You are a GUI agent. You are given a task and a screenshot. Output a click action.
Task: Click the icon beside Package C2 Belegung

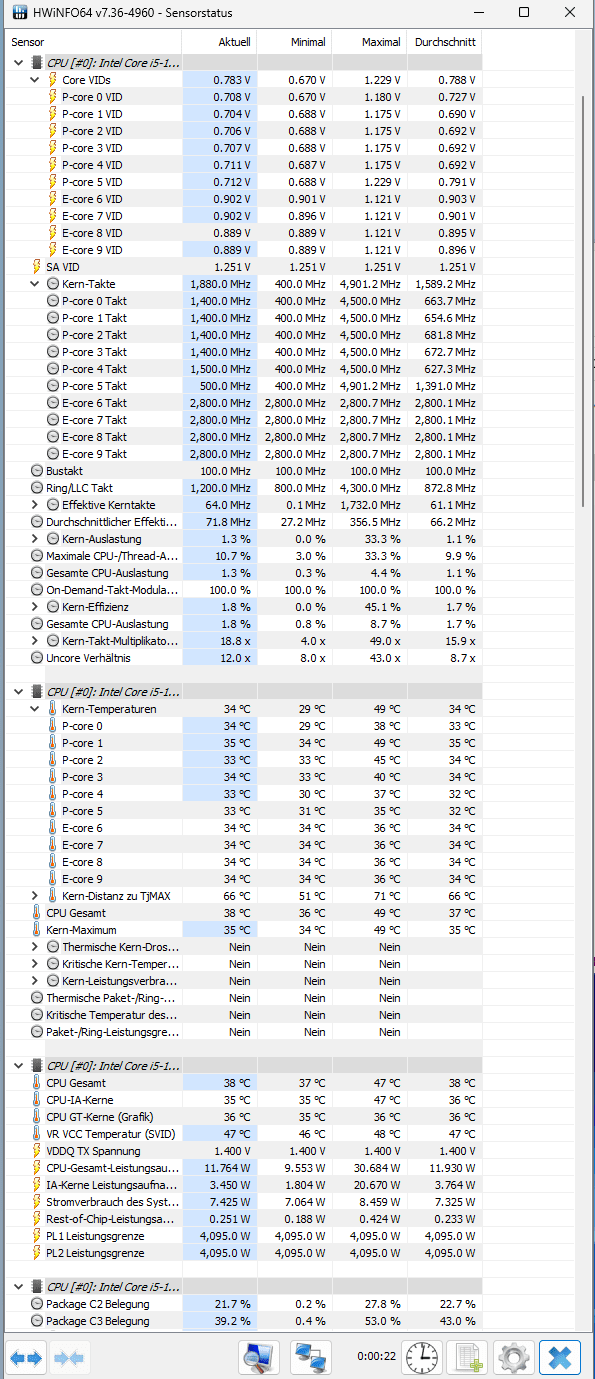click(x=37, y=1304)
